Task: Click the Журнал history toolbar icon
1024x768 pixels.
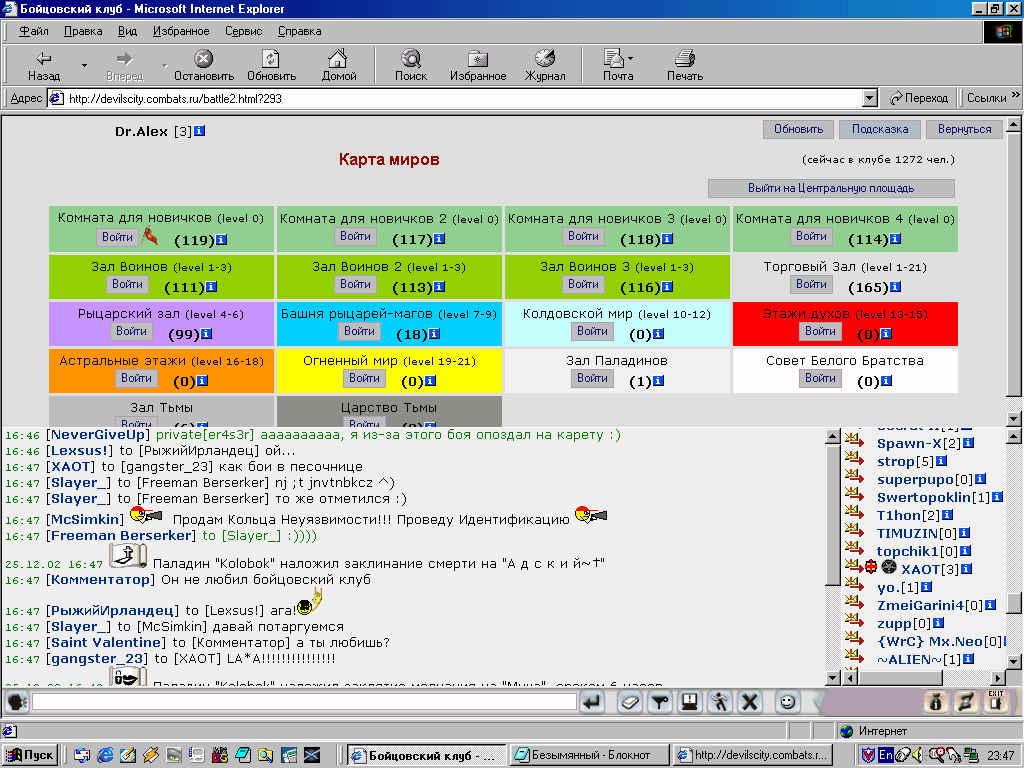Action: click(545, 65)
